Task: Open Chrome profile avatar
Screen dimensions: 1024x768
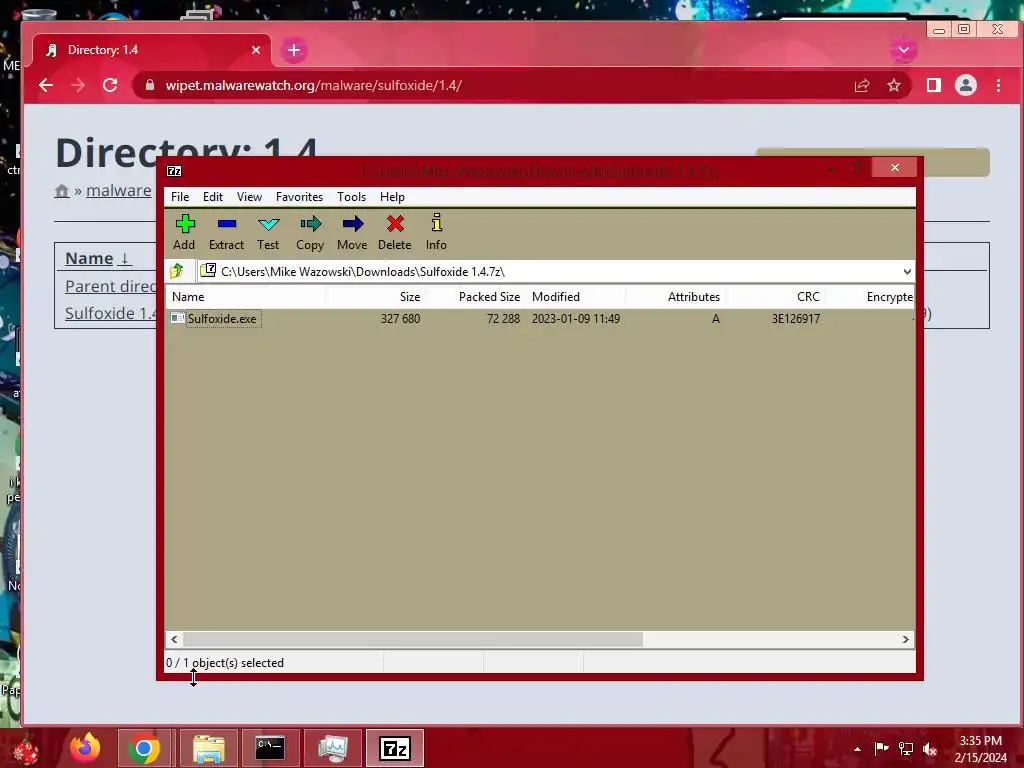Action: 966,86
